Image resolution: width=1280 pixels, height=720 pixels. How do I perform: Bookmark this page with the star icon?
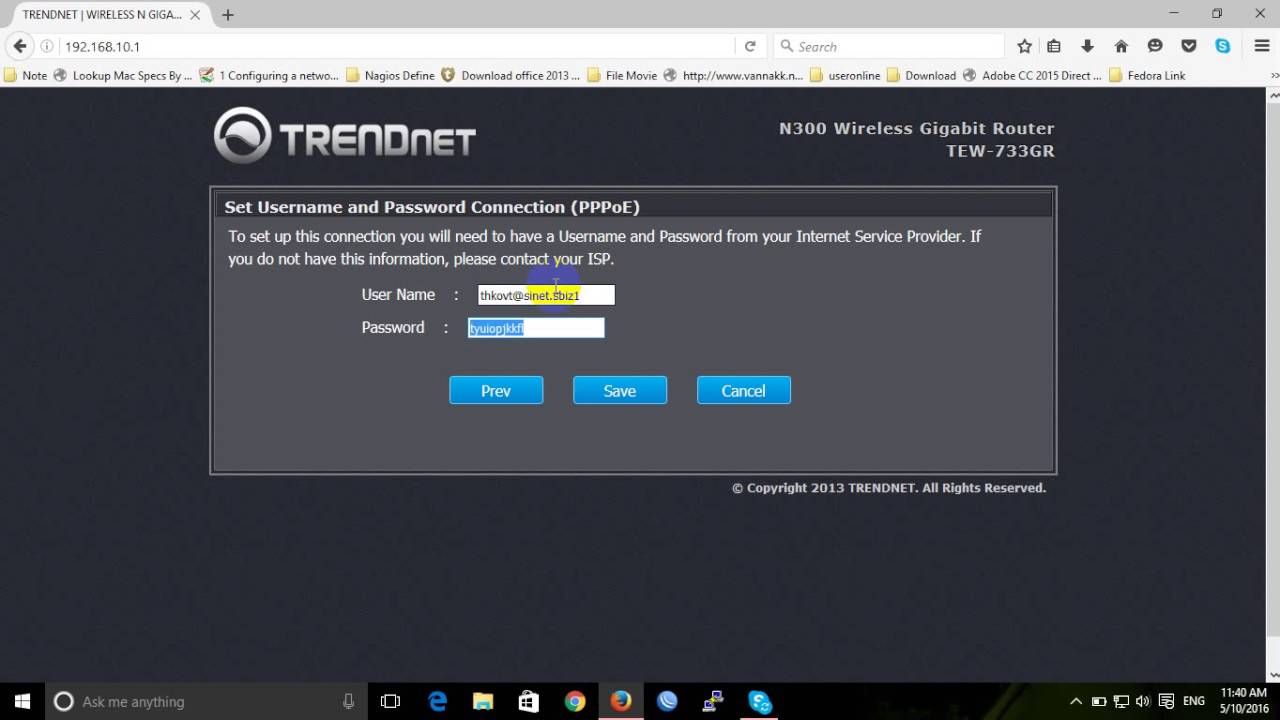point(1024,46)
